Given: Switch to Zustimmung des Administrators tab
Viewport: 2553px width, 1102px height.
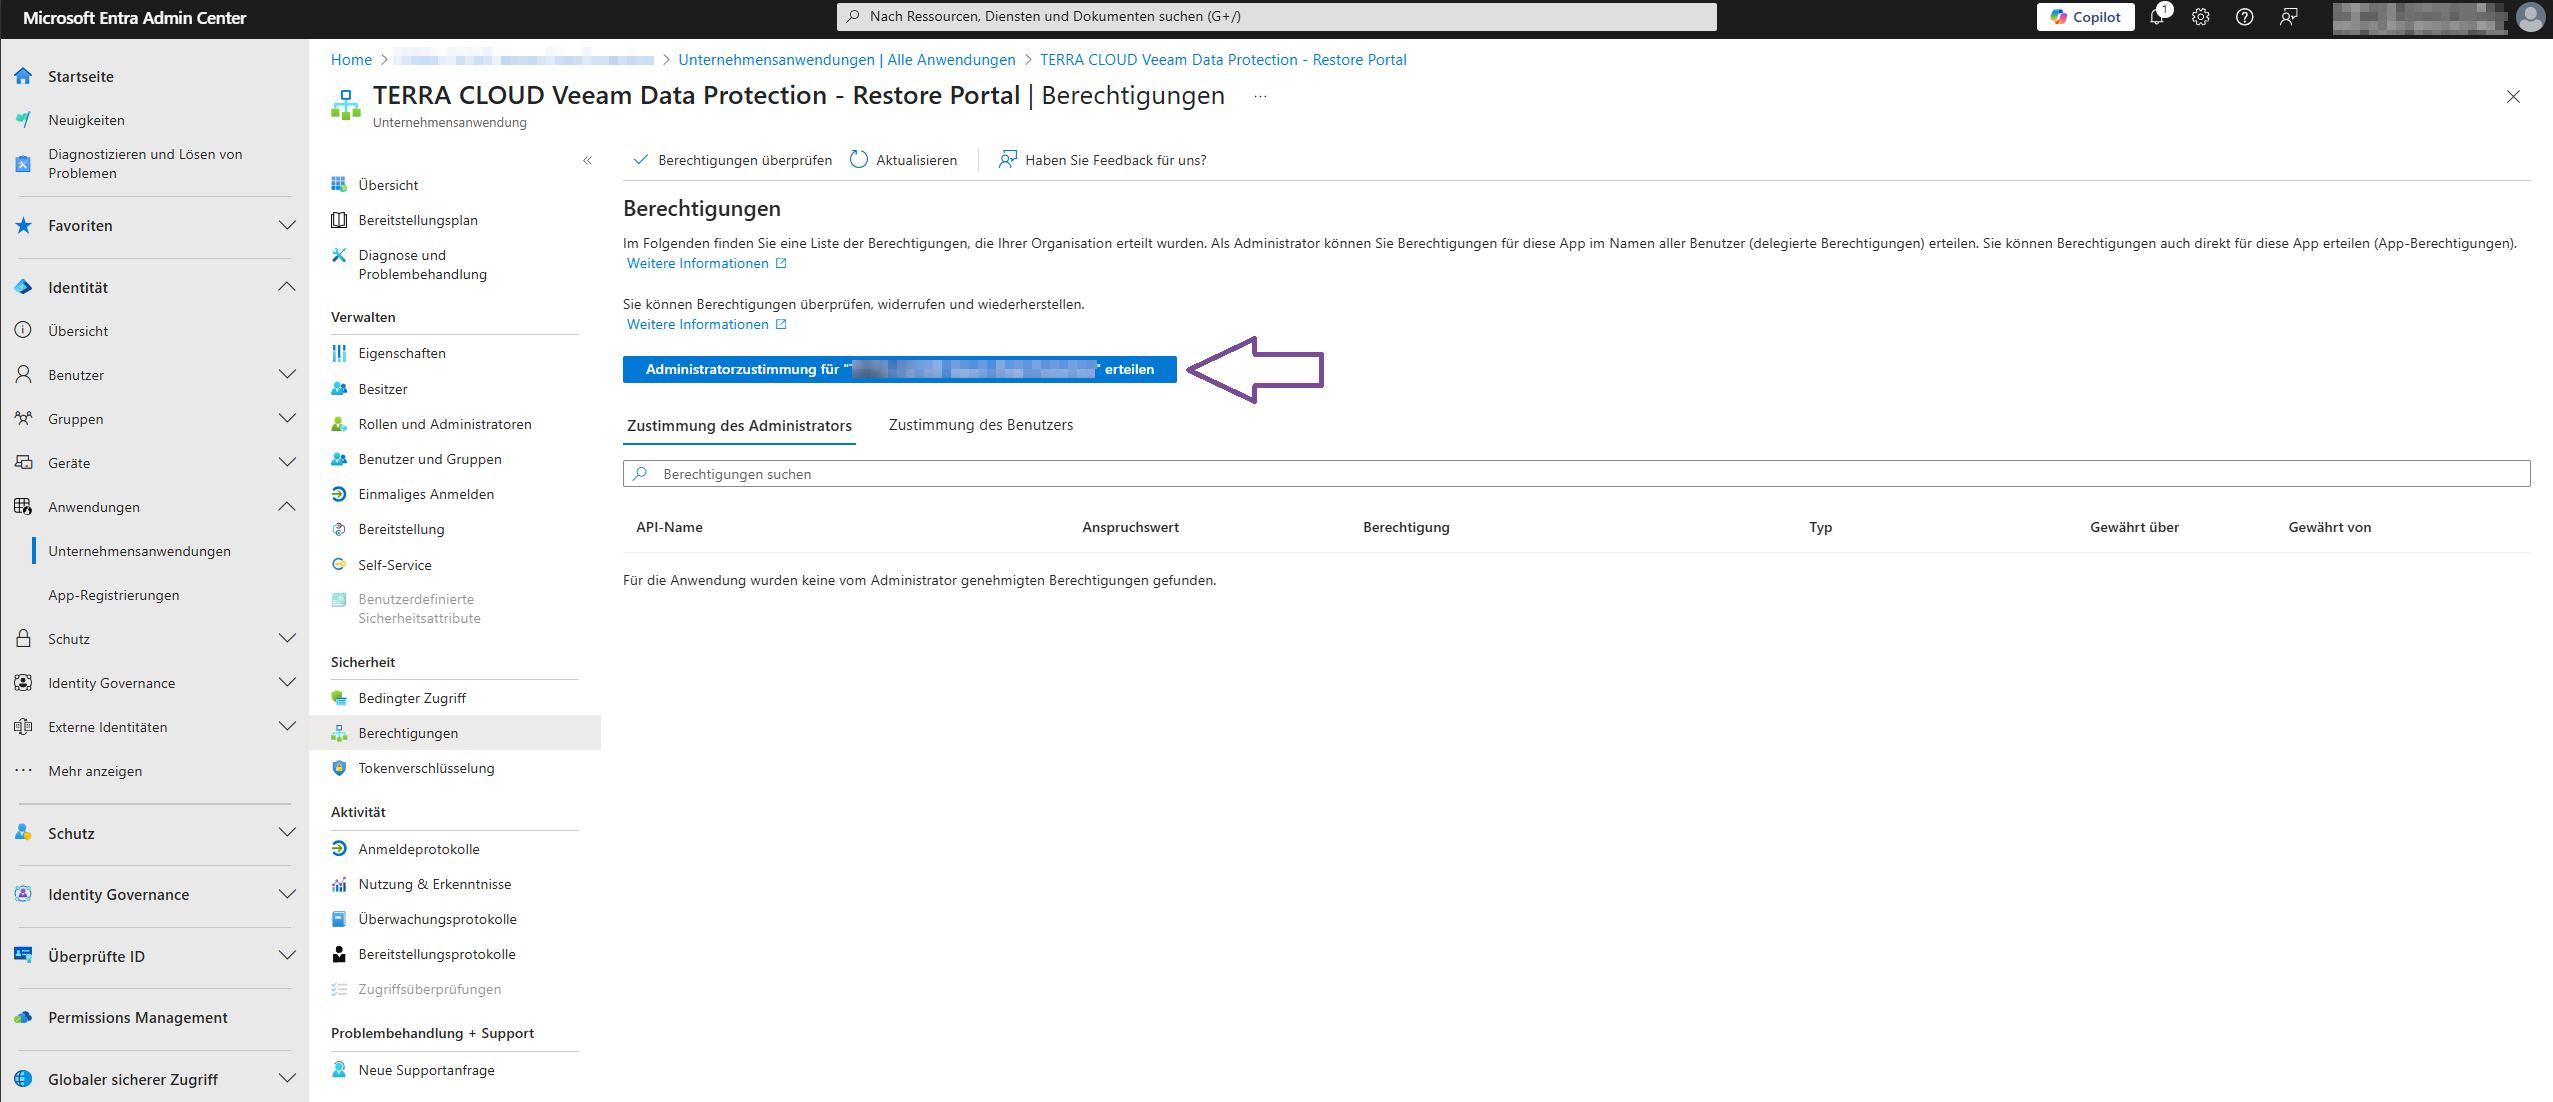Looking at the screenshot, I should click(x=739, y=426).
